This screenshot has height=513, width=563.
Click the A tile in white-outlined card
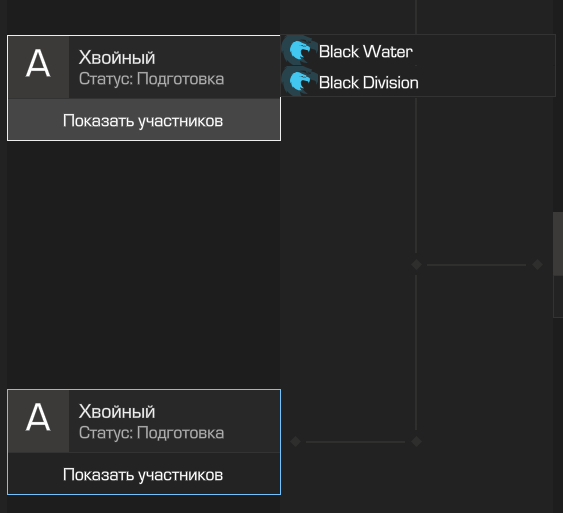(x=38, y=67)
